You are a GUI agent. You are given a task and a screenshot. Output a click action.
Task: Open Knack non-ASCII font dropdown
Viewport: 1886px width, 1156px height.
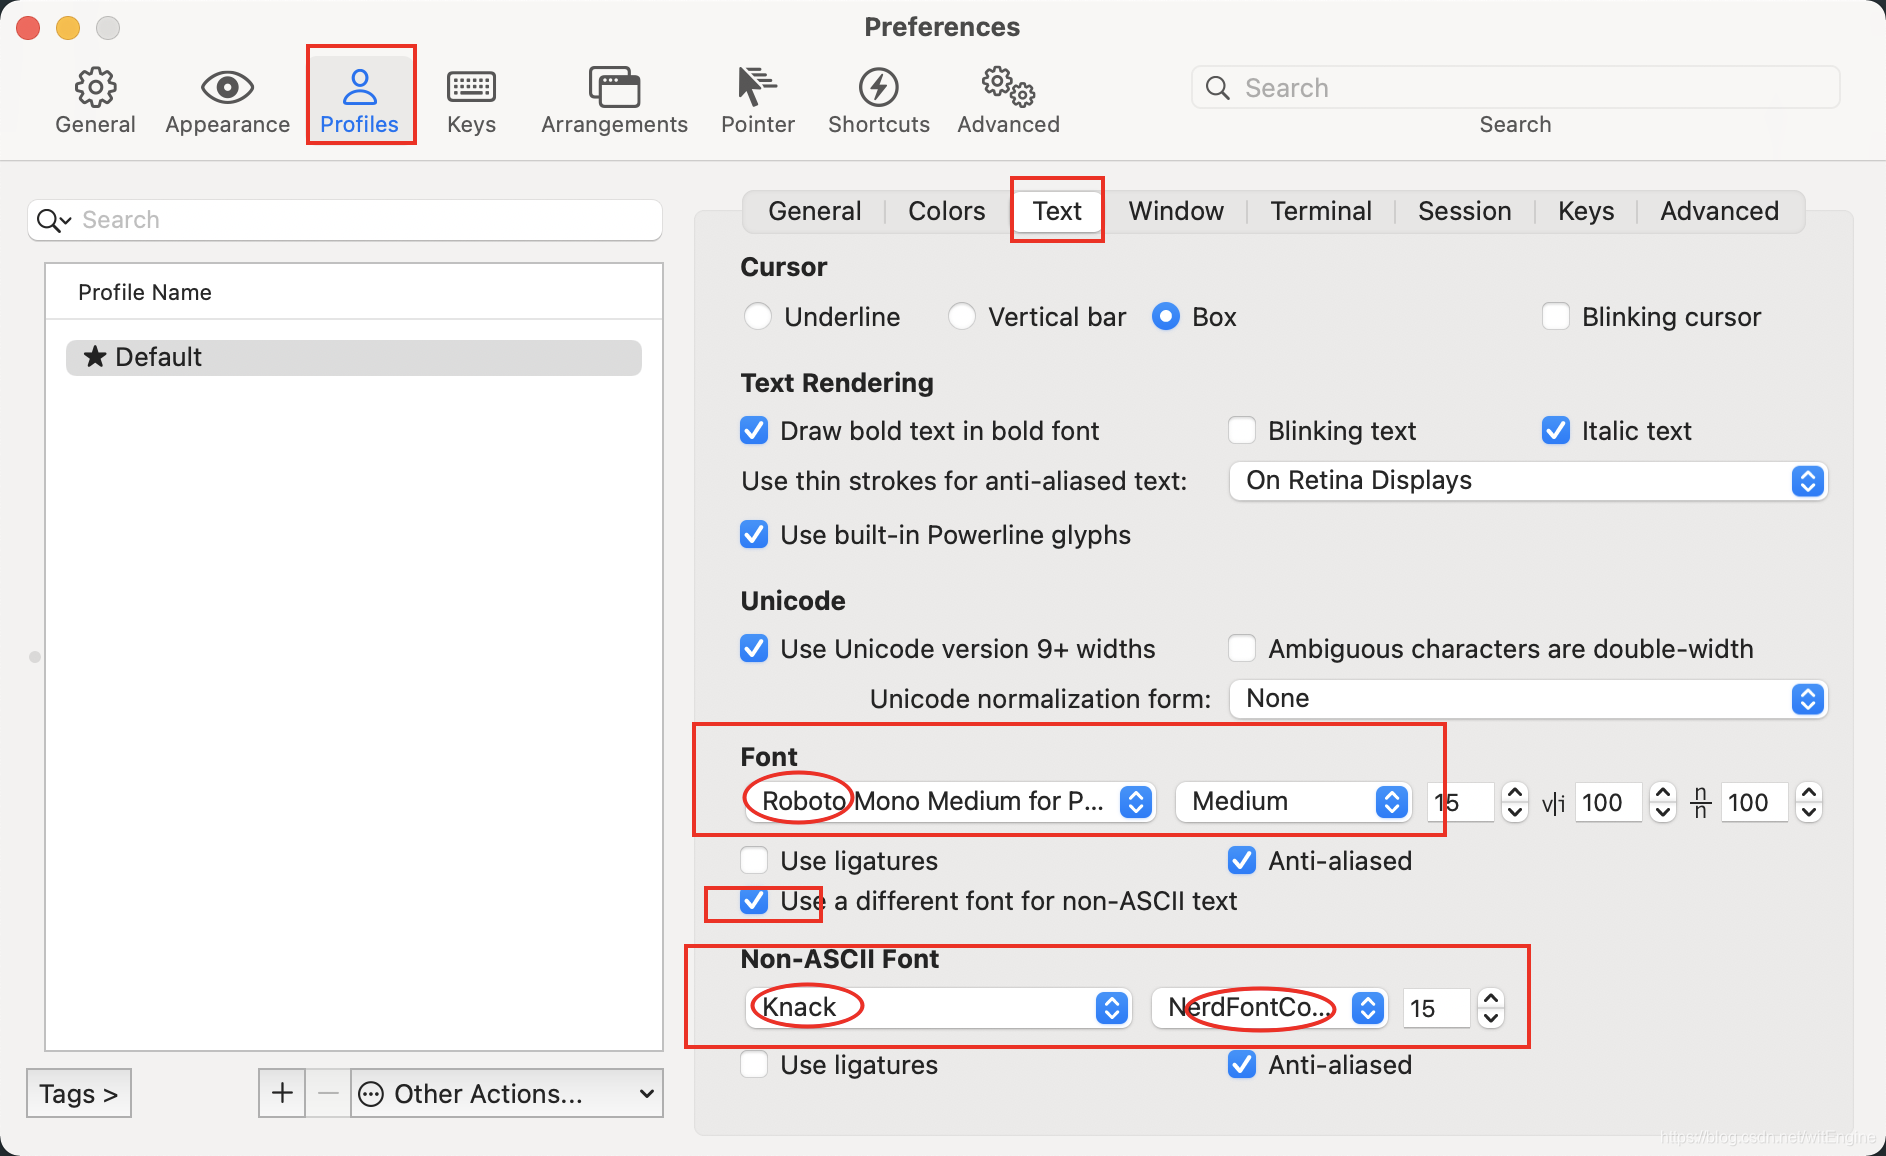(938, 1008)
